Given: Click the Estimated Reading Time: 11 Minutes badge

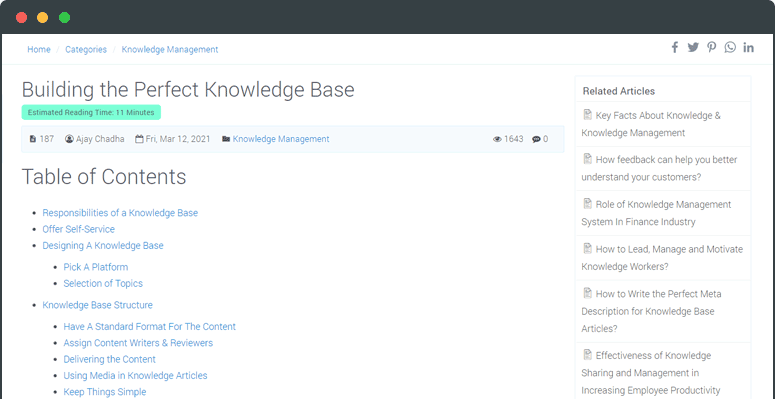Looking at the screenshot, I should coord(91,112).
